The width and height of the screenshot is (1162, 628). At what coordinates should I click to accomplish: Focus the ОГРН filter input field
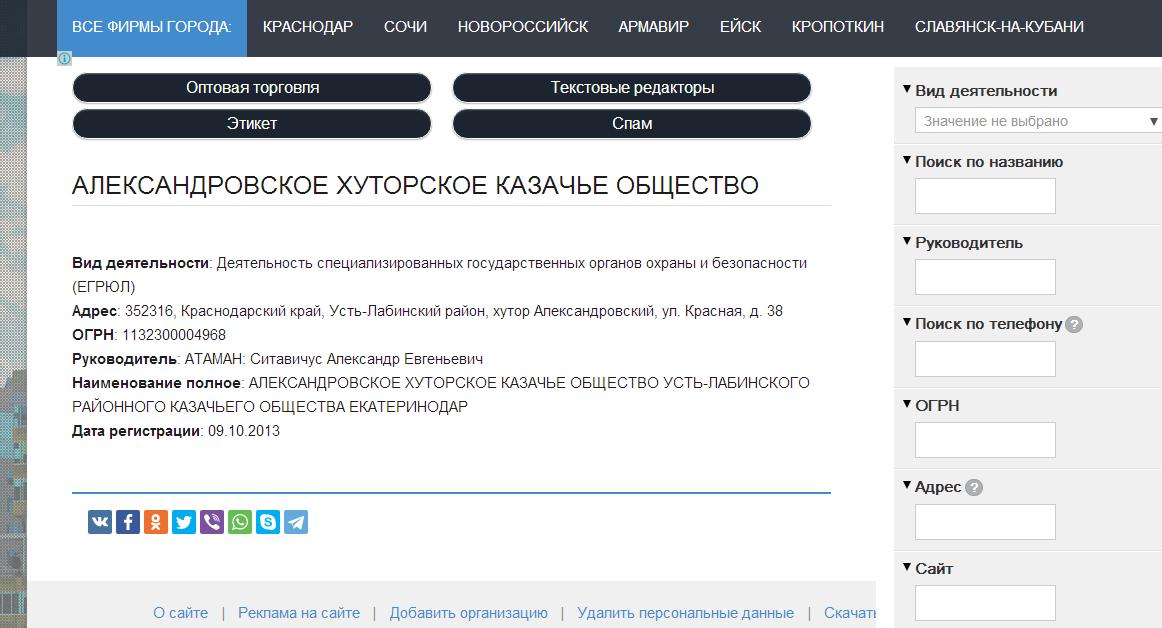pyautogui.click(x=985, y=440)
